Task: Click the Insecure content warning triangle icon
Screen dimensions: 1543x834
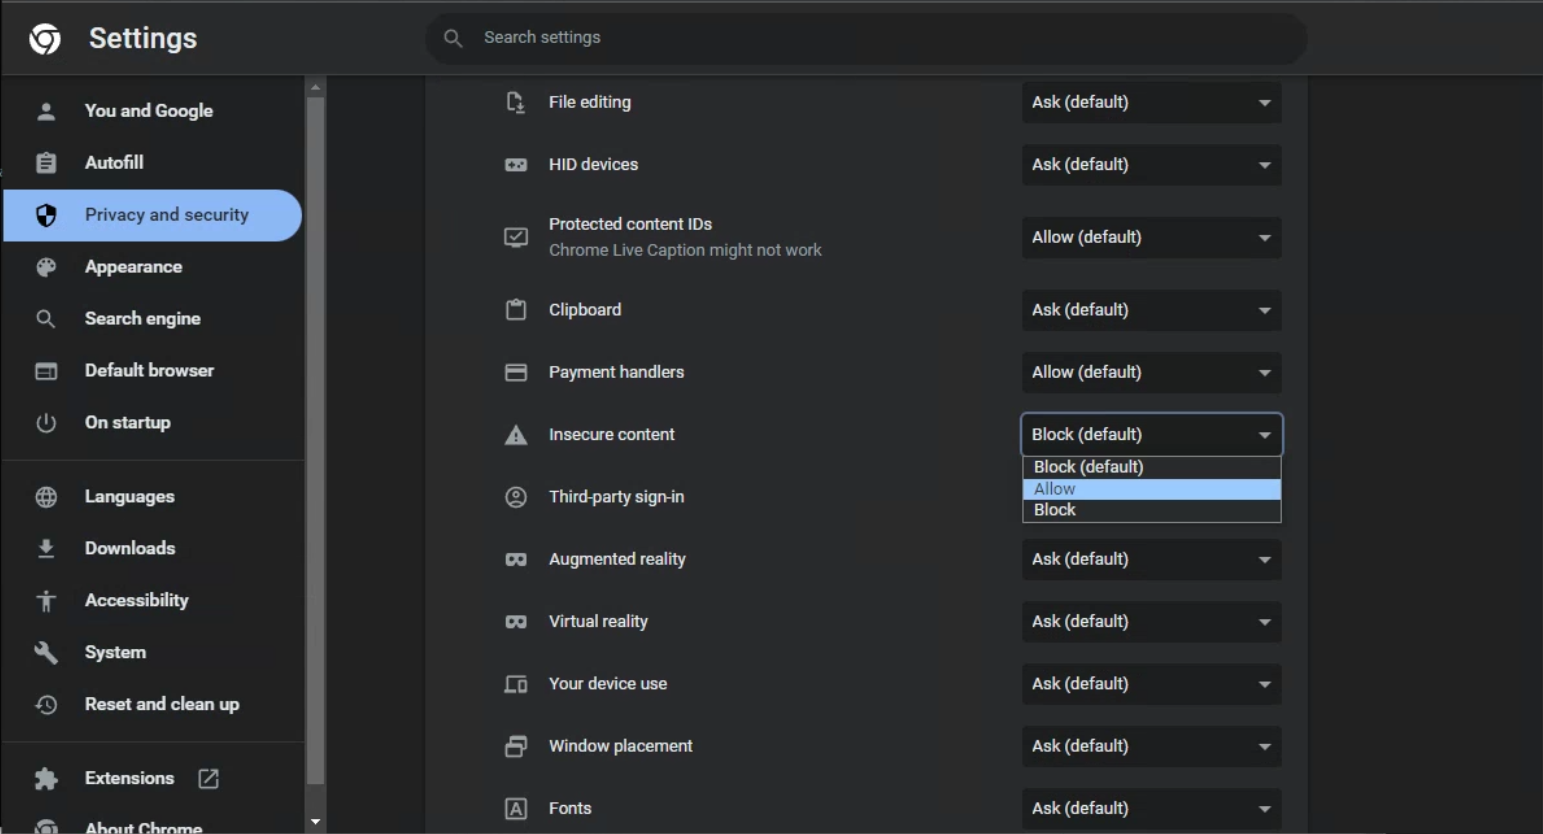Action: click(516, 435)
